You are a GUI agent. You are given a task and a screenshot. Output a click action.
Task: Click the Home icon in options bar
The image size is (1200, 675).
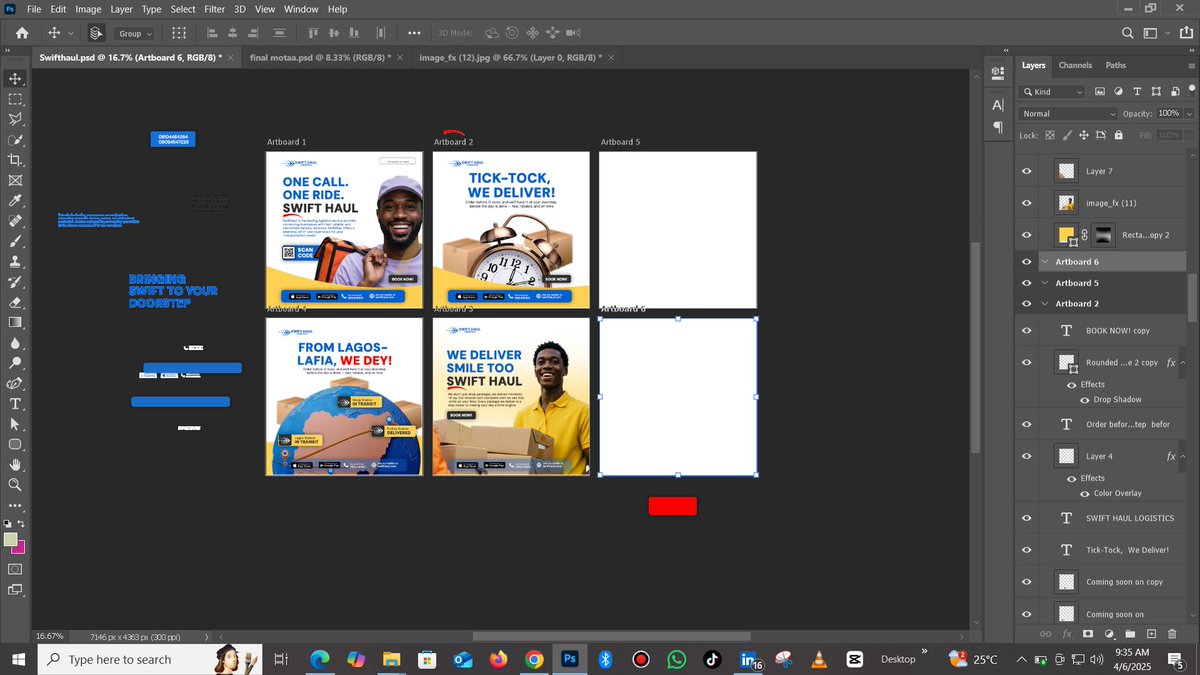coord(22,33)
